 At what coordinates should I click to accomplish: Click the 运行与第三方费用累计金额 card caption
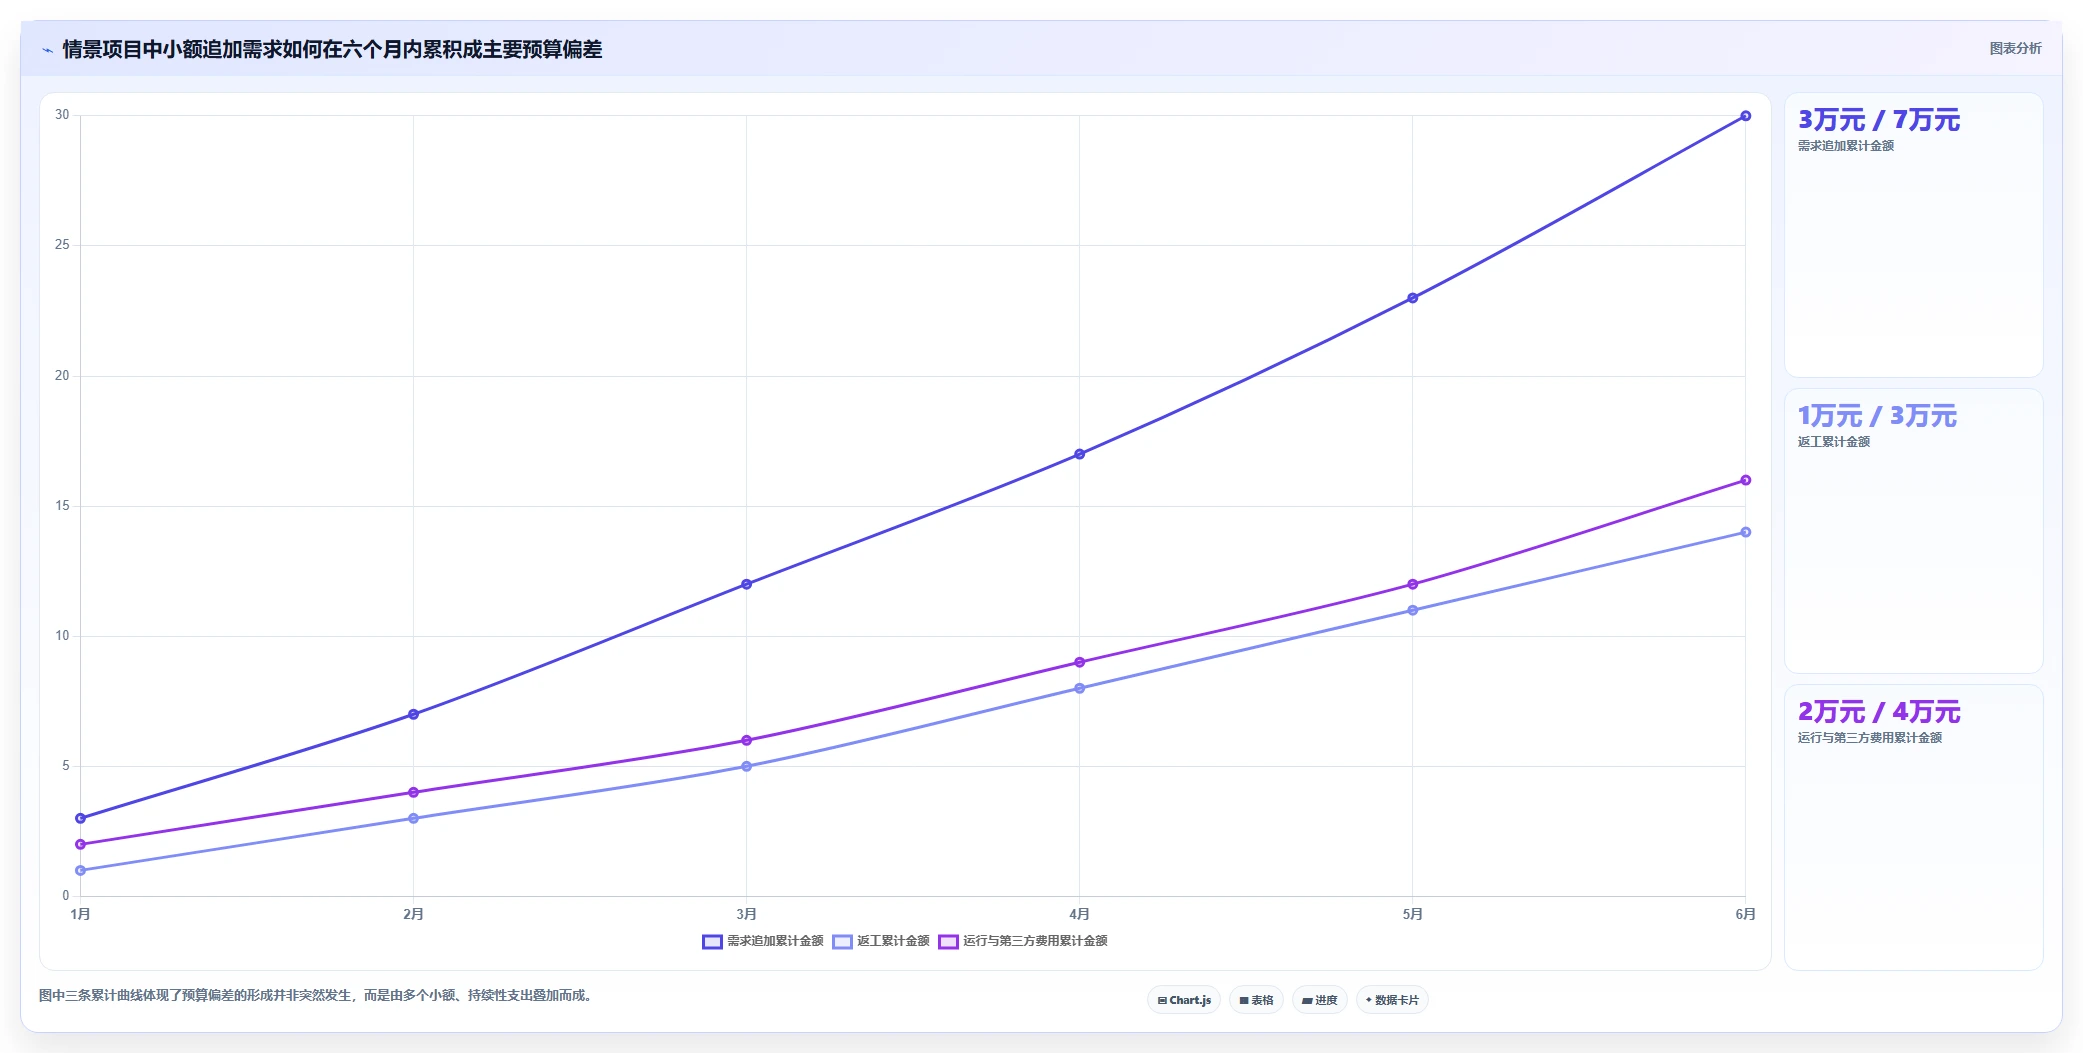(1869, 738)
